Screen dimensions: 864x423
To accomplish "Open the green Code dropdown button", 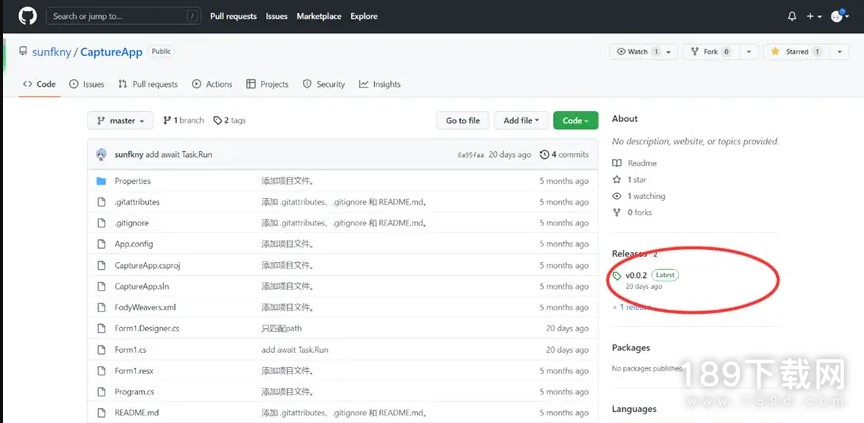I will [576, 121].
